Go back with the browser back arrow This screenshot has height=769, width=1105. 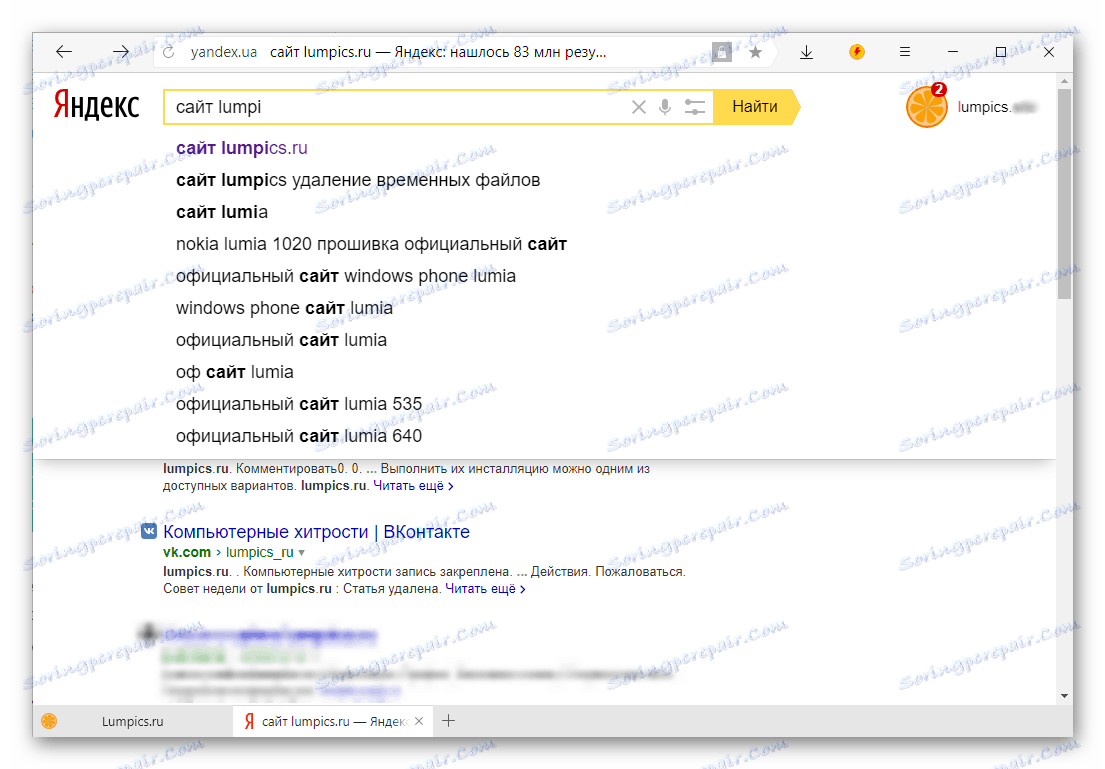point(64,51)
